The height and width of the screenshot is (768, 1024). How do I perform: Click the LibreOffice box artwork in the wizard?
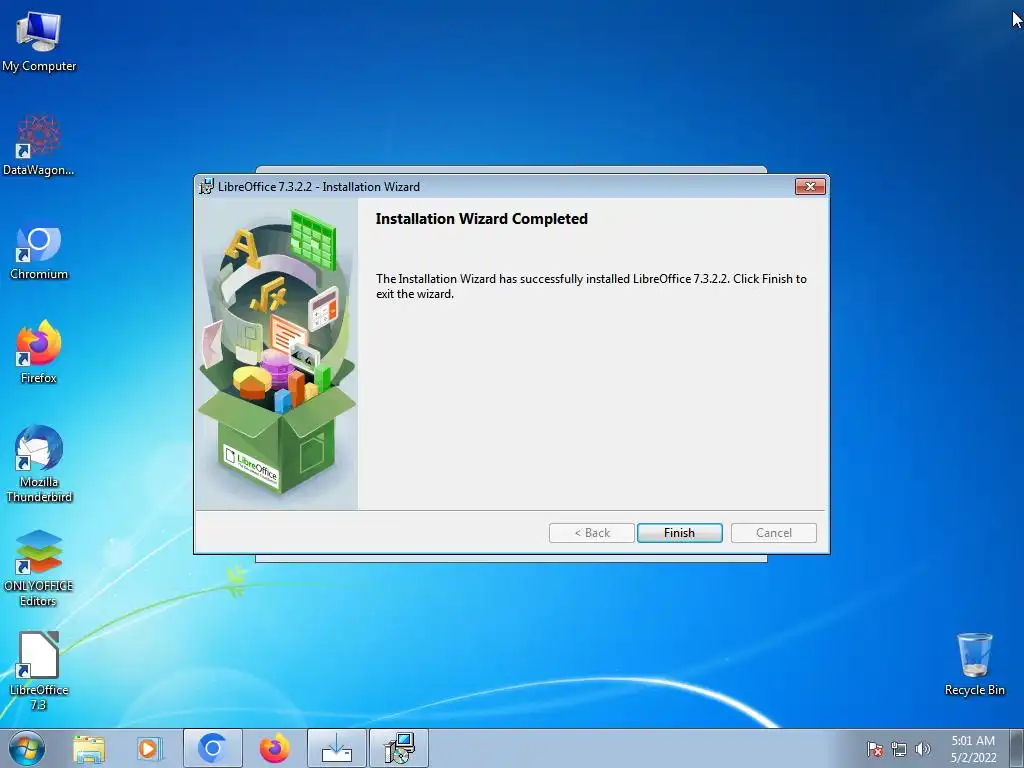tap(277, 354)
